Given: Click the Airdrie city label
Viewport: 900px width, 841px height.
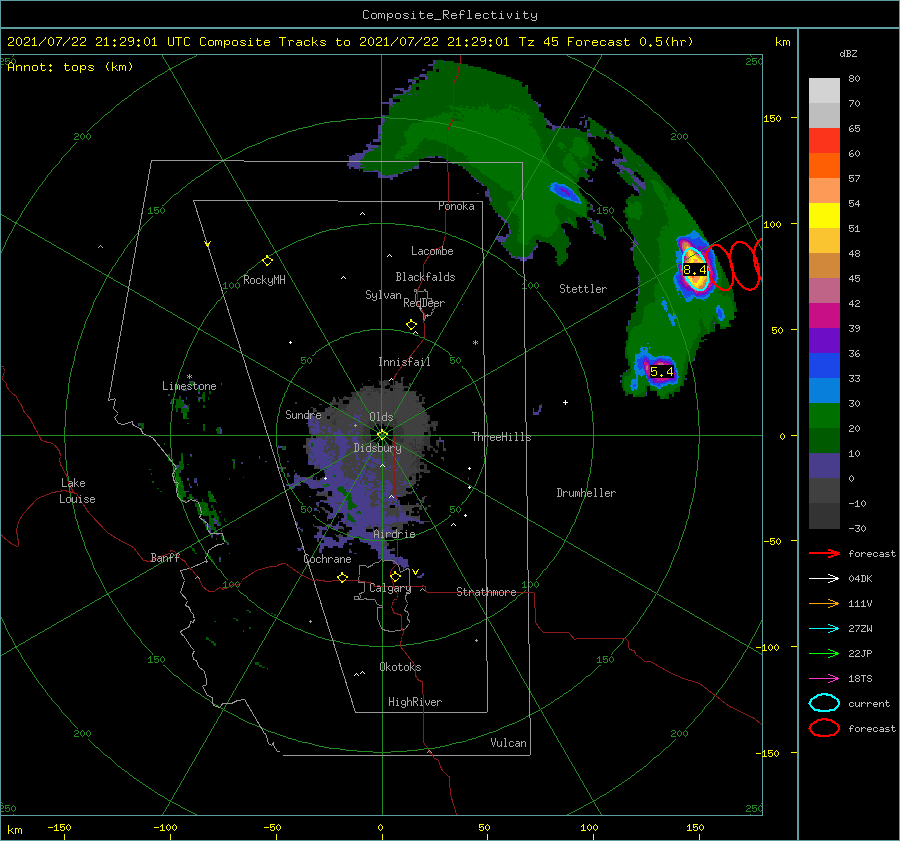Looking at the screenshot, I should 394,534.
